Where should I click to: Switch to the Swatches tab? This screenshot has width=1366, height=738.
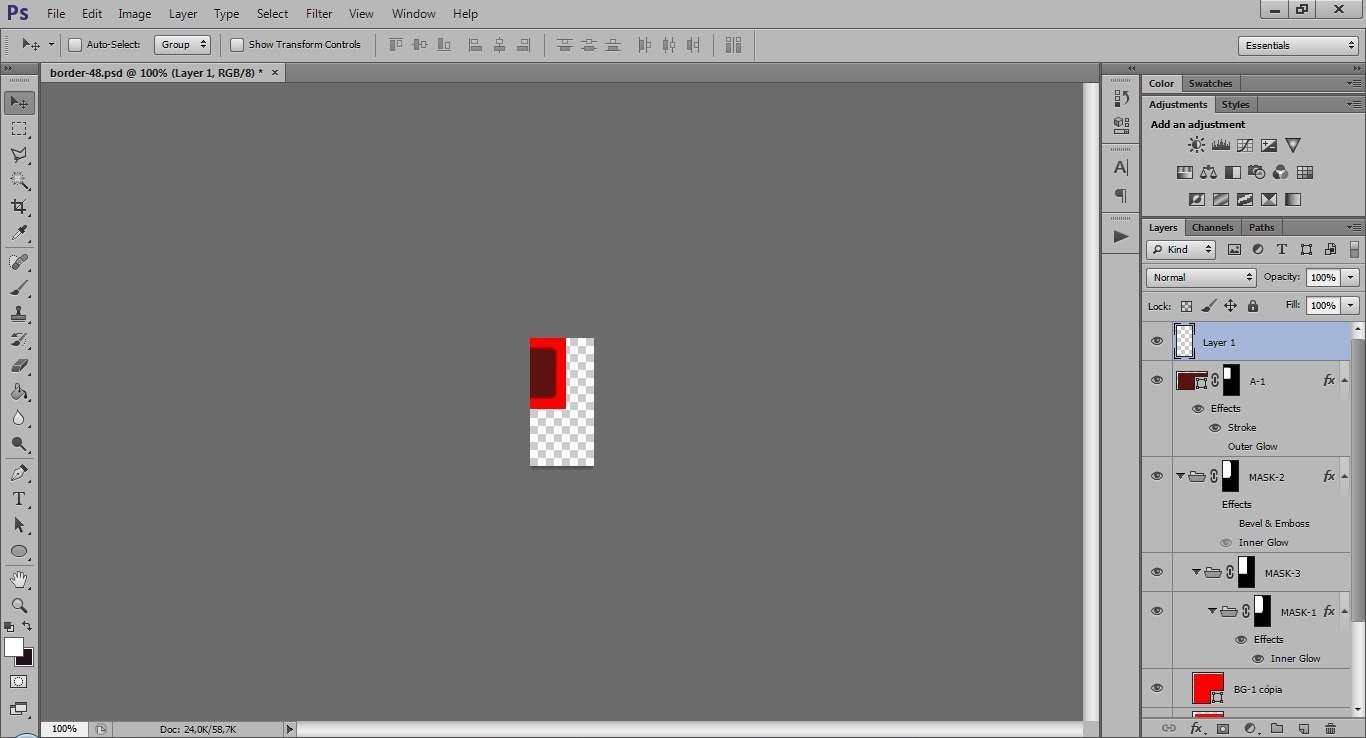pyautogui.click(x=1210, y=84)
